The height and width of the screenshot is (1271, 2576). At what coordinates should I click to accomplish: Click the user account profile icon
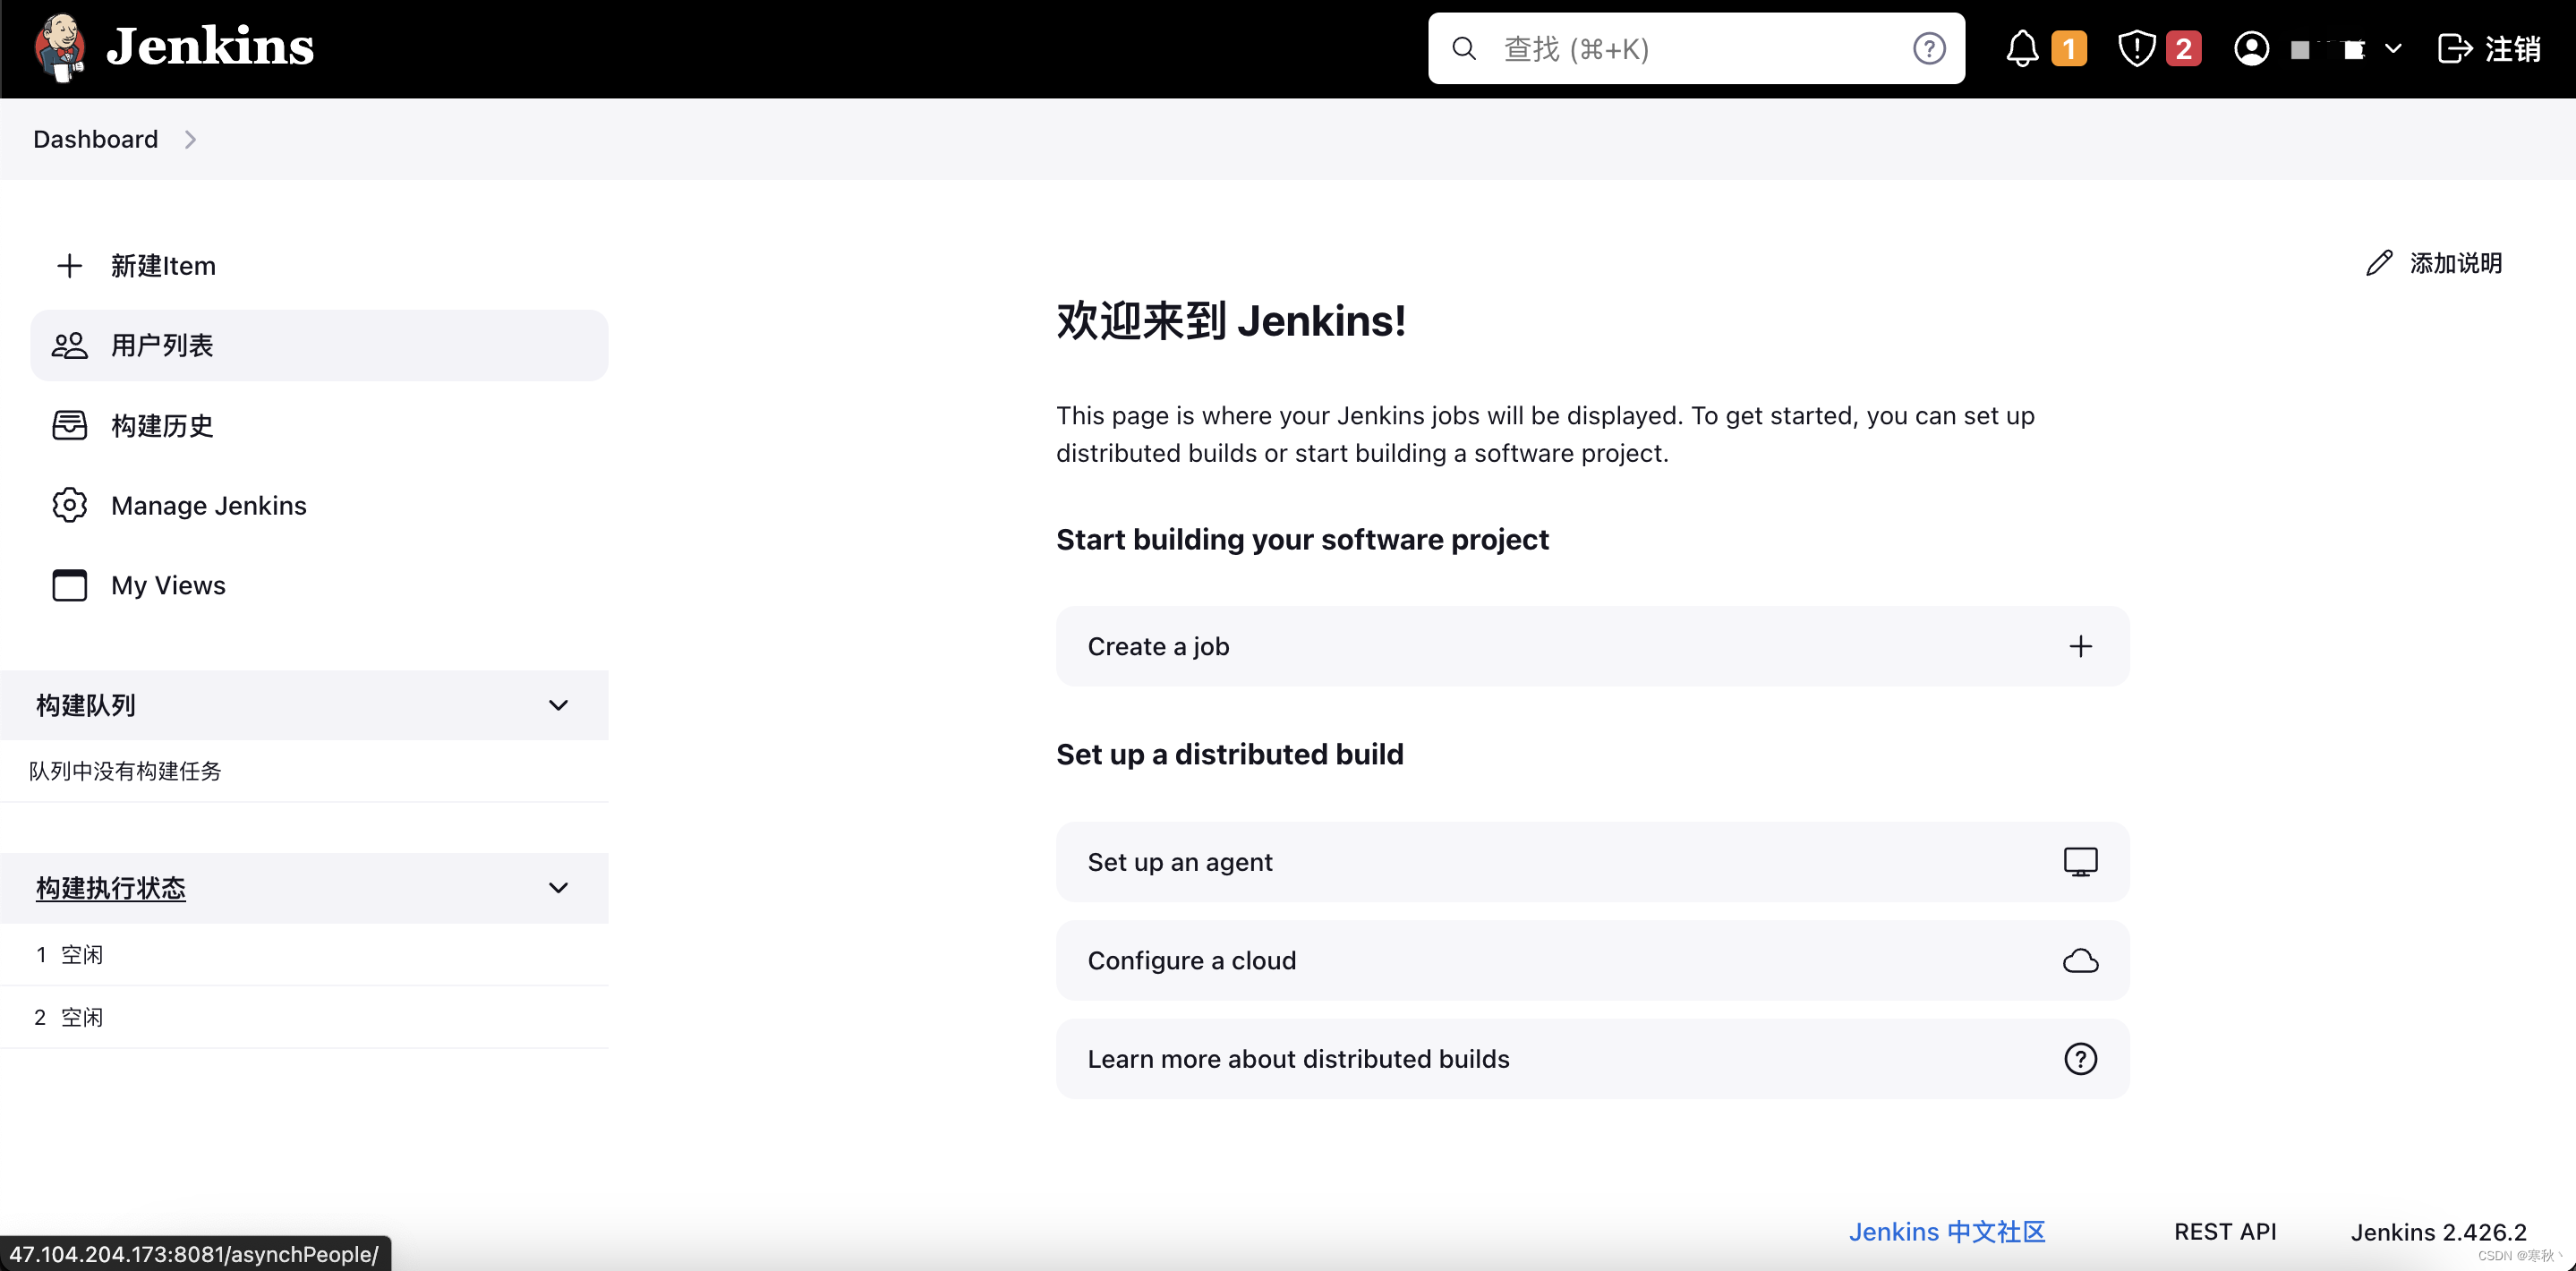(2251, 49)
